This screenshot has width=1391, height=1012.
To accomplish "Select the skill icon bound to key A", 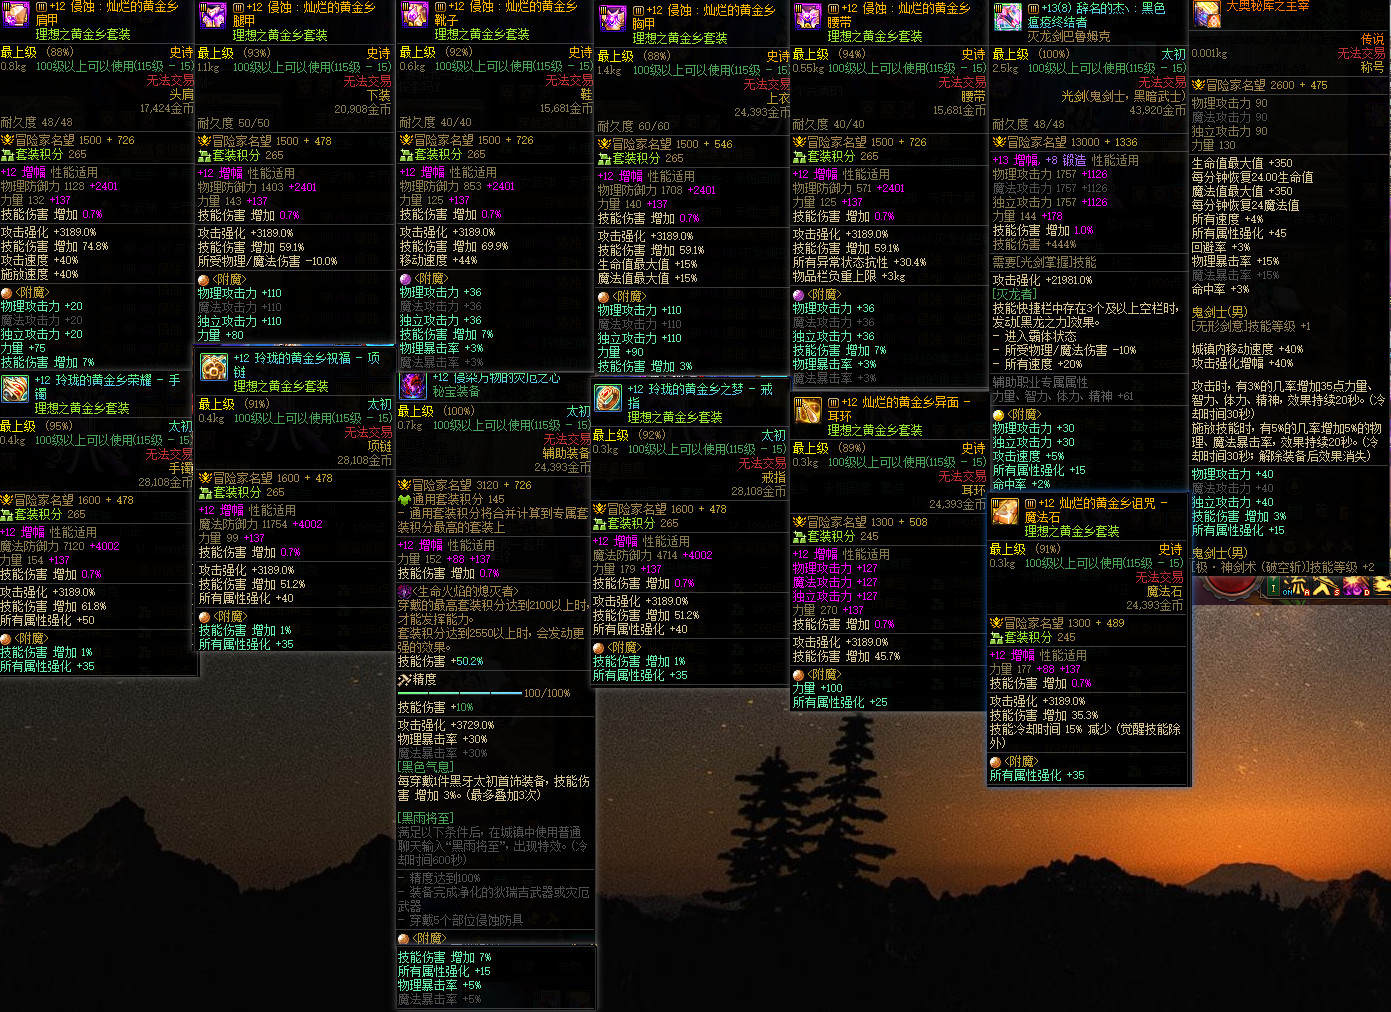I will (x=1296, y=587).
